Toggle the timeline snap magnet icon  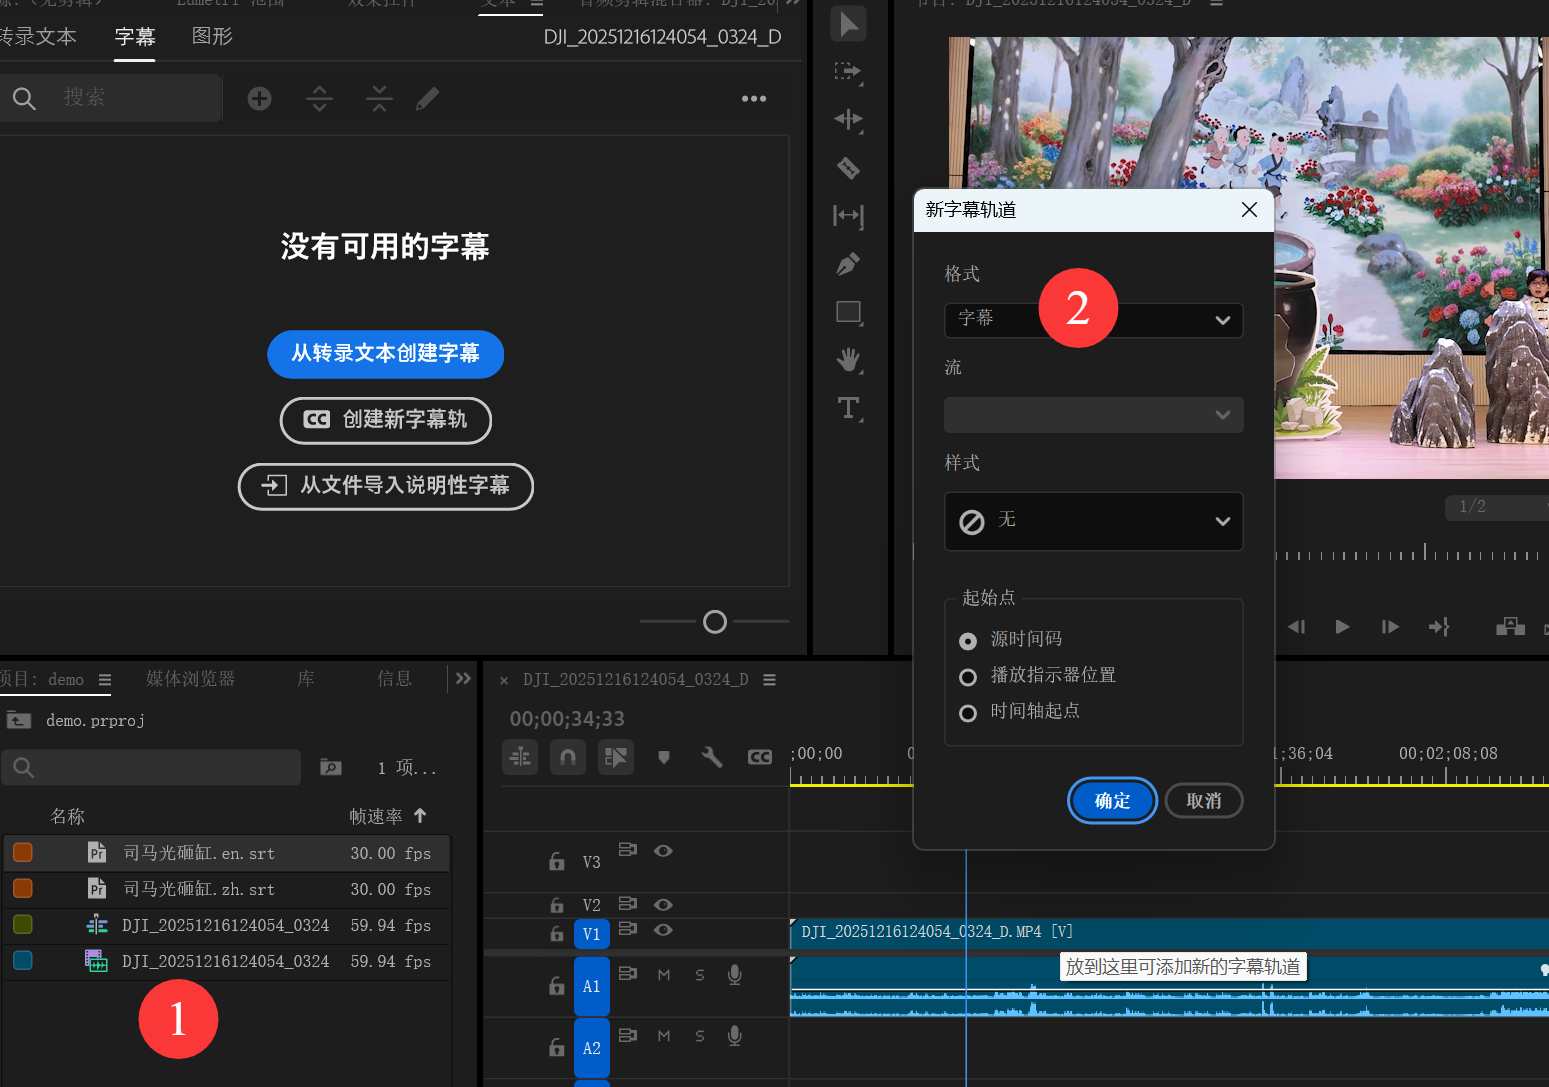tap(568, 757)
